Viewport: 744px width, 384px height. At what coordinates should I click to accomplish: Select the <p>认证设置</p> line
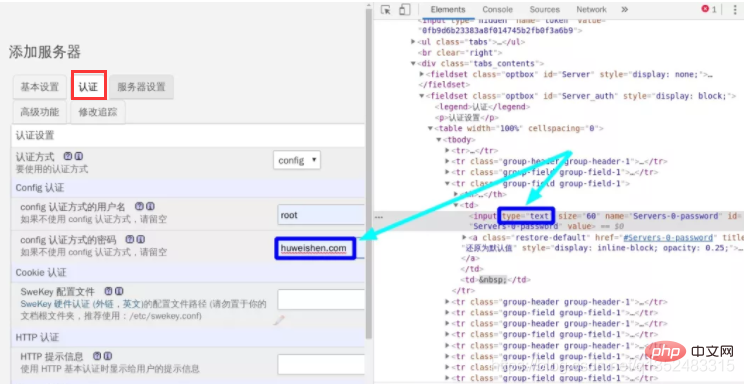click(466, 118)
